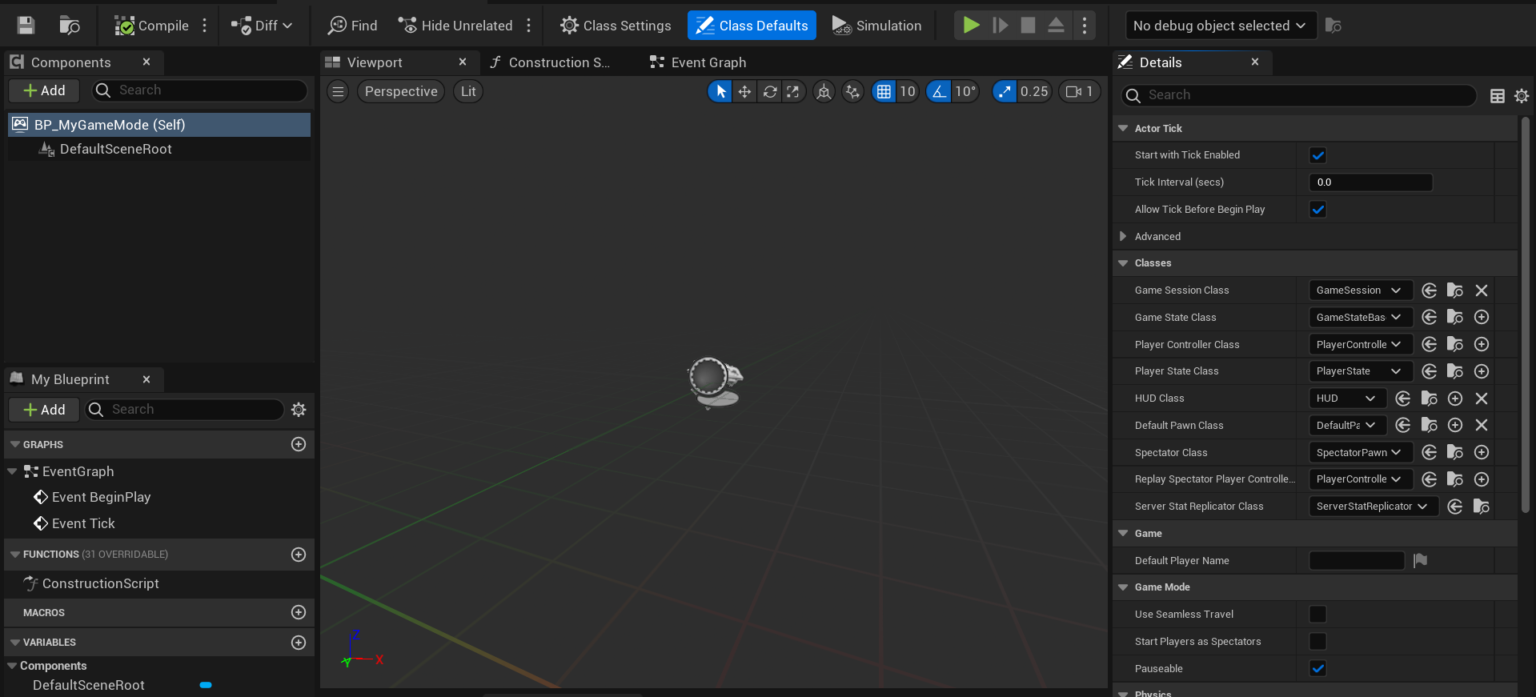Screen dimensions: 1536x697
Task: Open the Find search for this Blueprint
Action: [351, 24]
